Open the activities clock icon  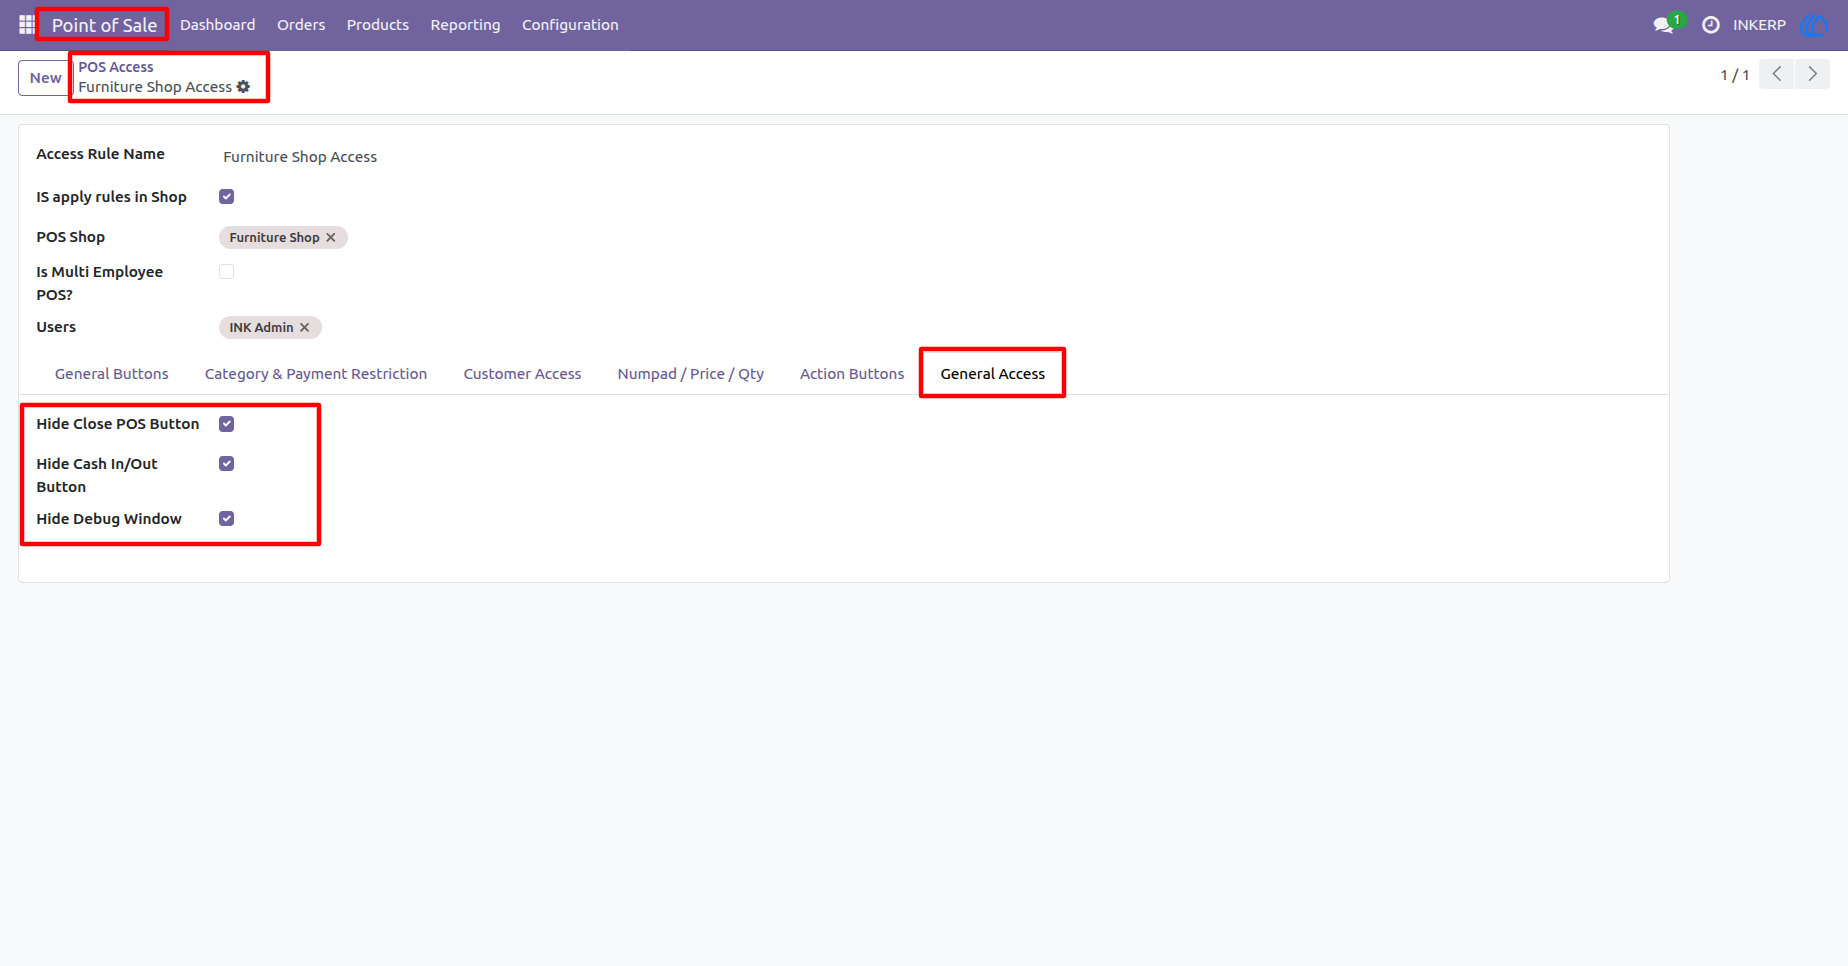click(1711, 25)
